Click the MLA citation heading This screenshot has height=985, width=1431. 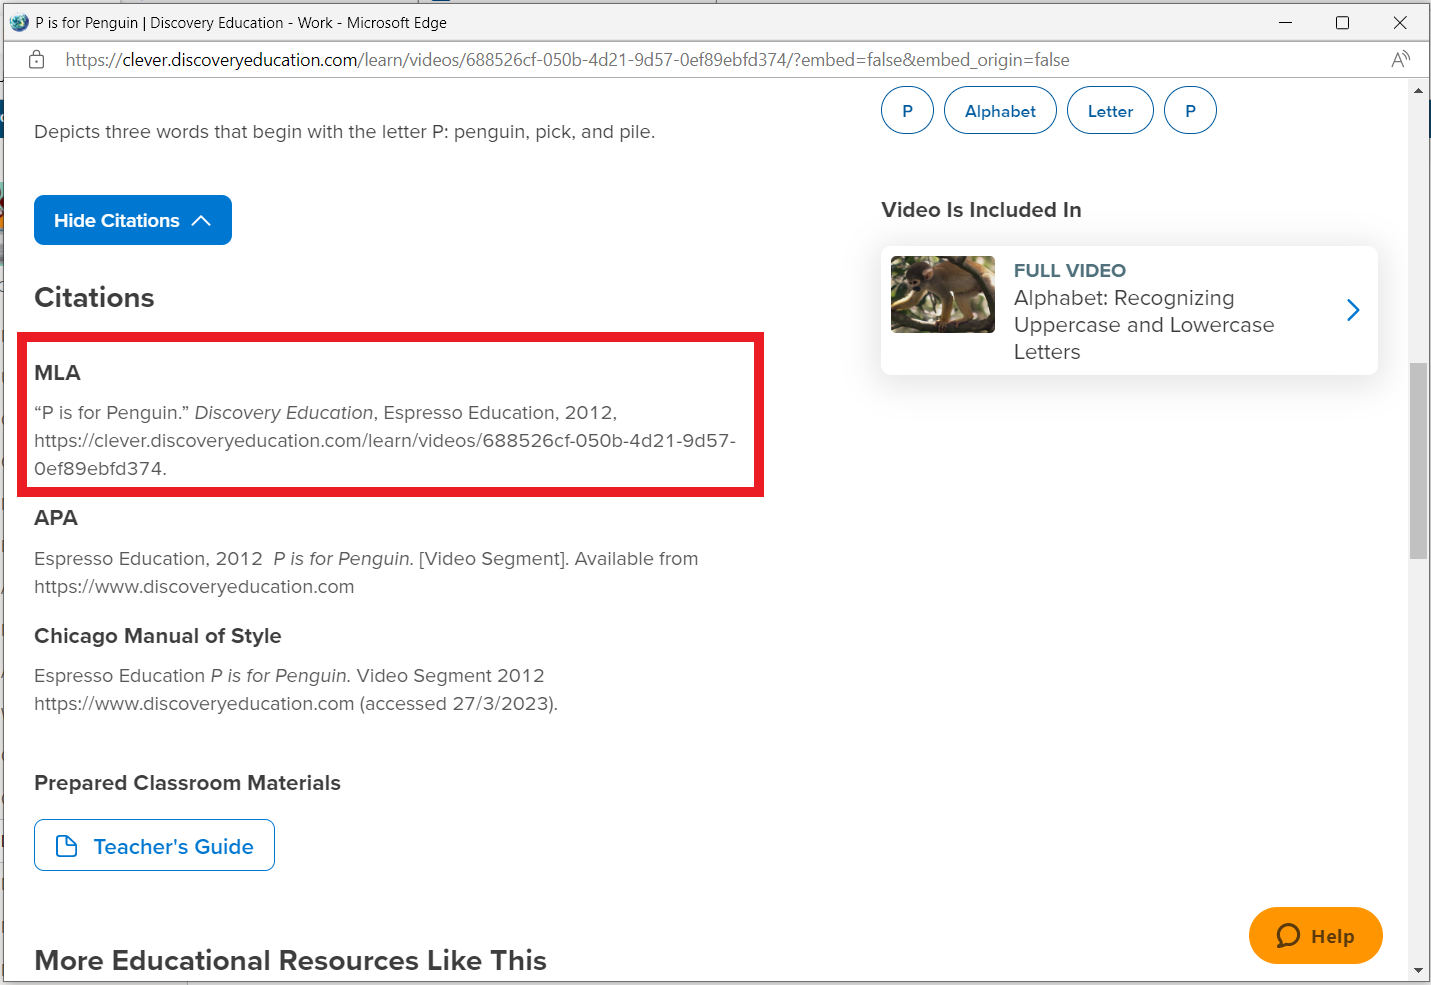pos(57,373)
